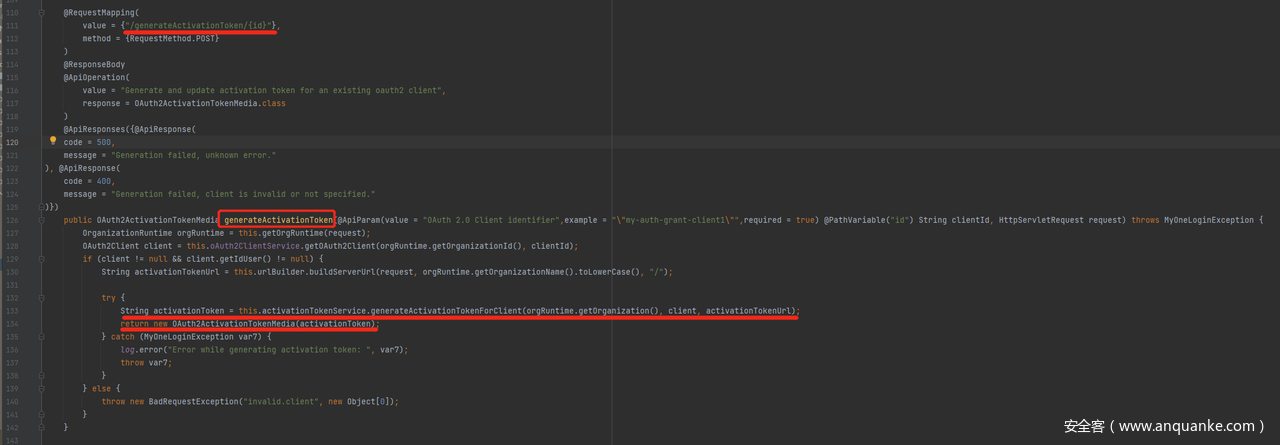Collapse the catch block fold at line 135
Screen dimensions: 1280x445
pos(42,336)
